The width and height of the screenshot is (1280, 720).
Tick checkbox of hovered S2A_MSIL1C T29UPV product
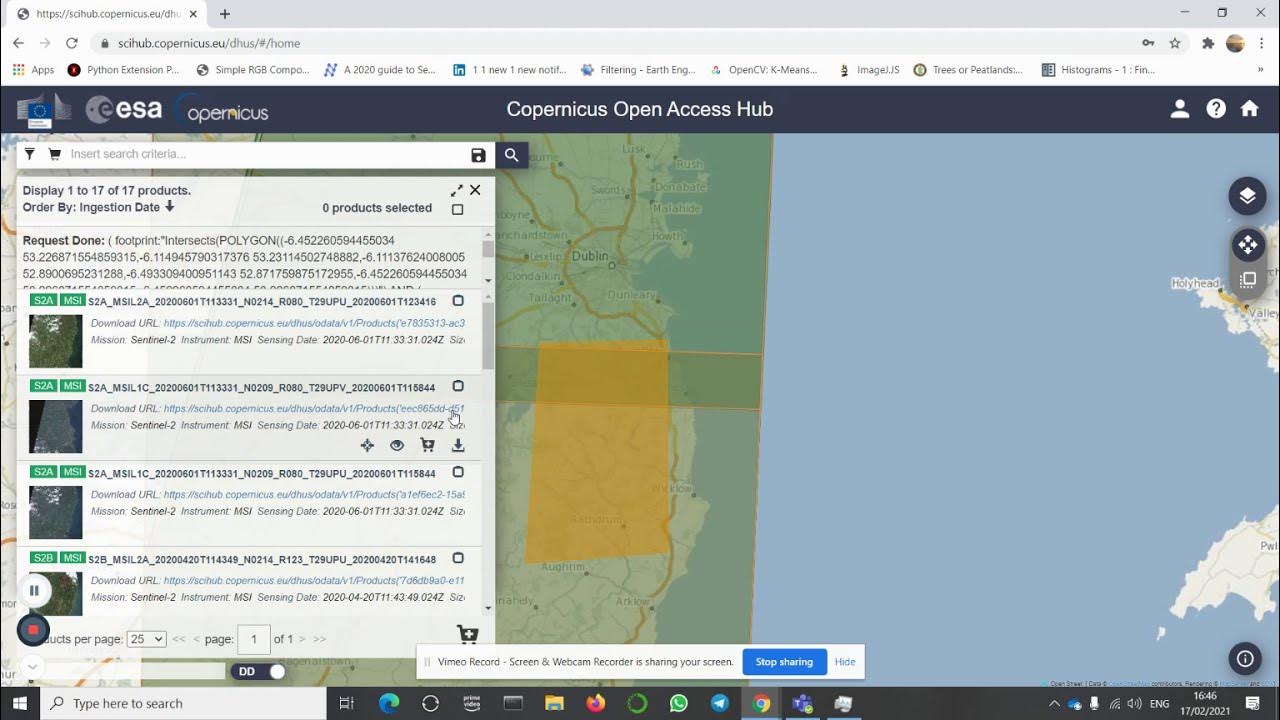coord(458,386)
